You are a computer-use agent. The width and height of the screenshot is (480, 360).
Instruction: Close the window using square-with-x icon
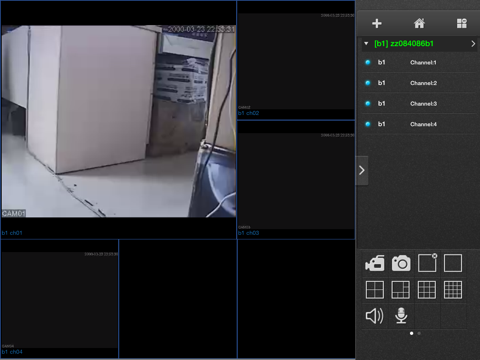427,263
